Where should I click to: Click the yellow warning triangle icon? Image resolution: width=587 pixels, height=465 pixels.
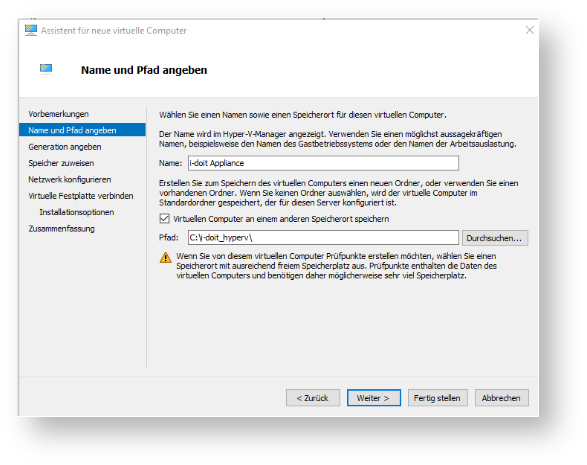coord(165,258)
